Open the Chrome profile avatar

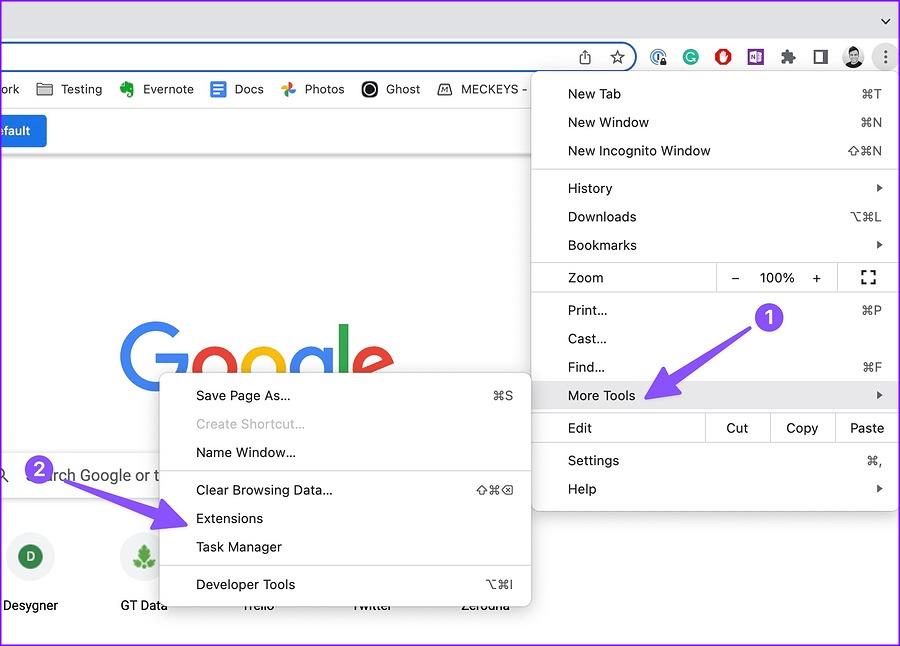pyautogui.click(x=852, y=57)
